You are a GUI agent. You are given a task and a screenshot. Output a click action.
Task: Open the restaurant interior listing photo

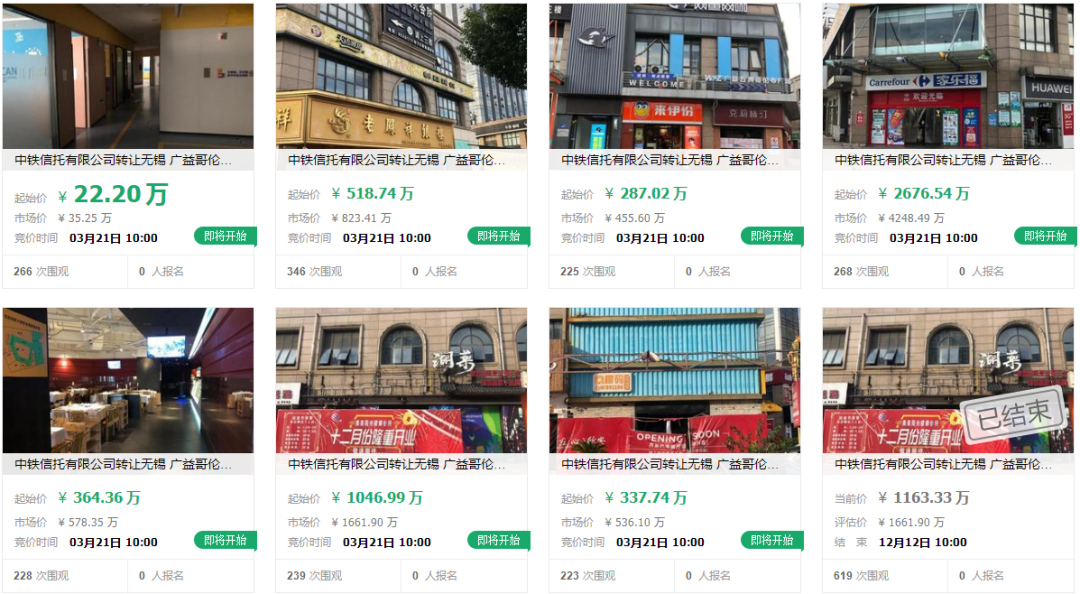128,380
